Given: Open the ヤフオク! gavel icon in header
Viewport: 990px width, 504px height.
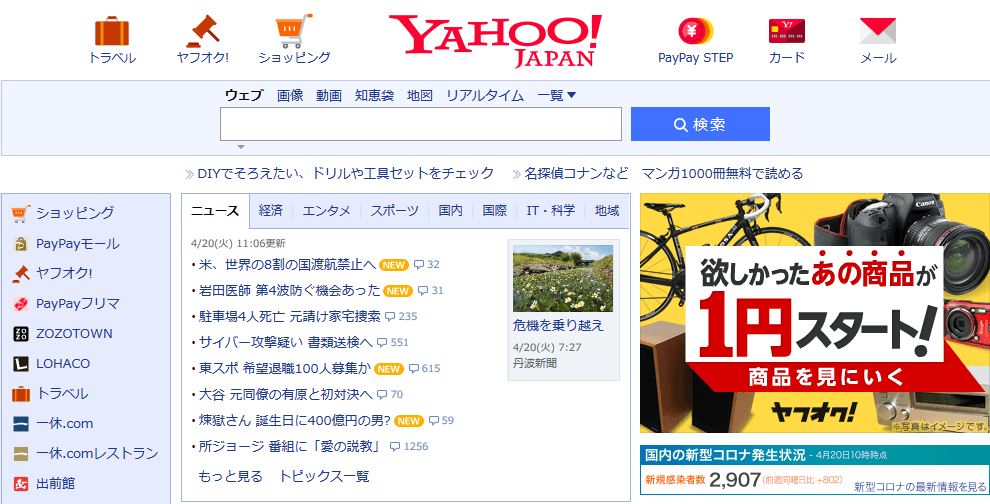Looking at the screenshot, I should (x=202, y=30).
